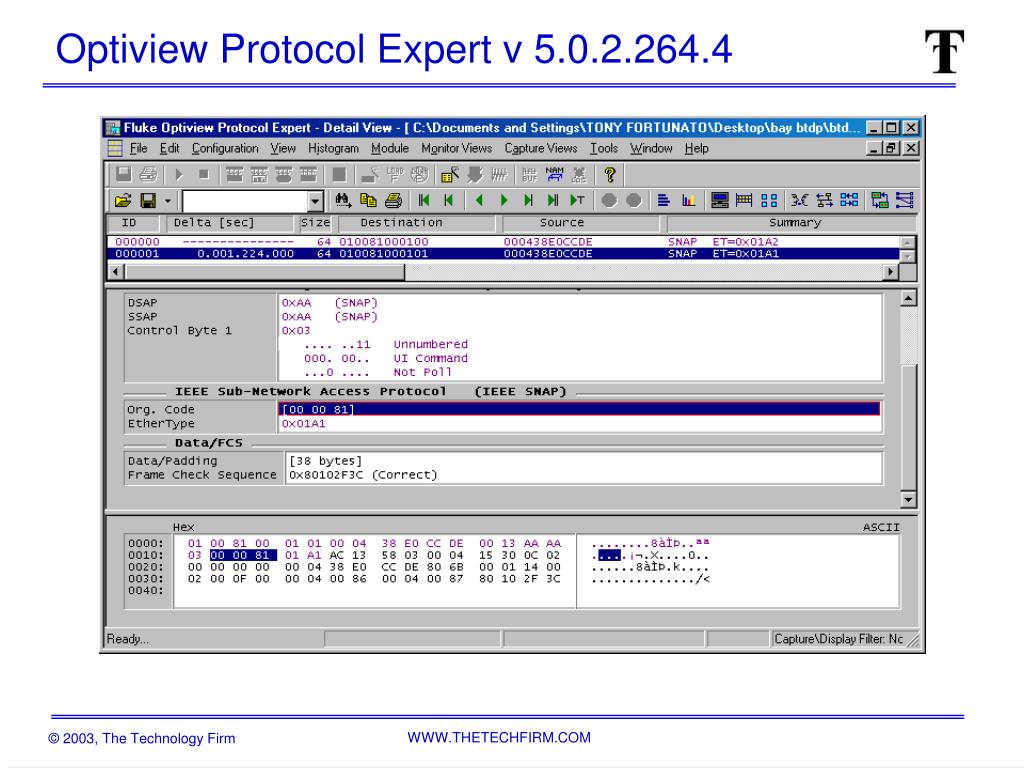Click the green boxes swap arrows icon
The height and width of the screenshot is (768, 1024).
click(880, 200)
